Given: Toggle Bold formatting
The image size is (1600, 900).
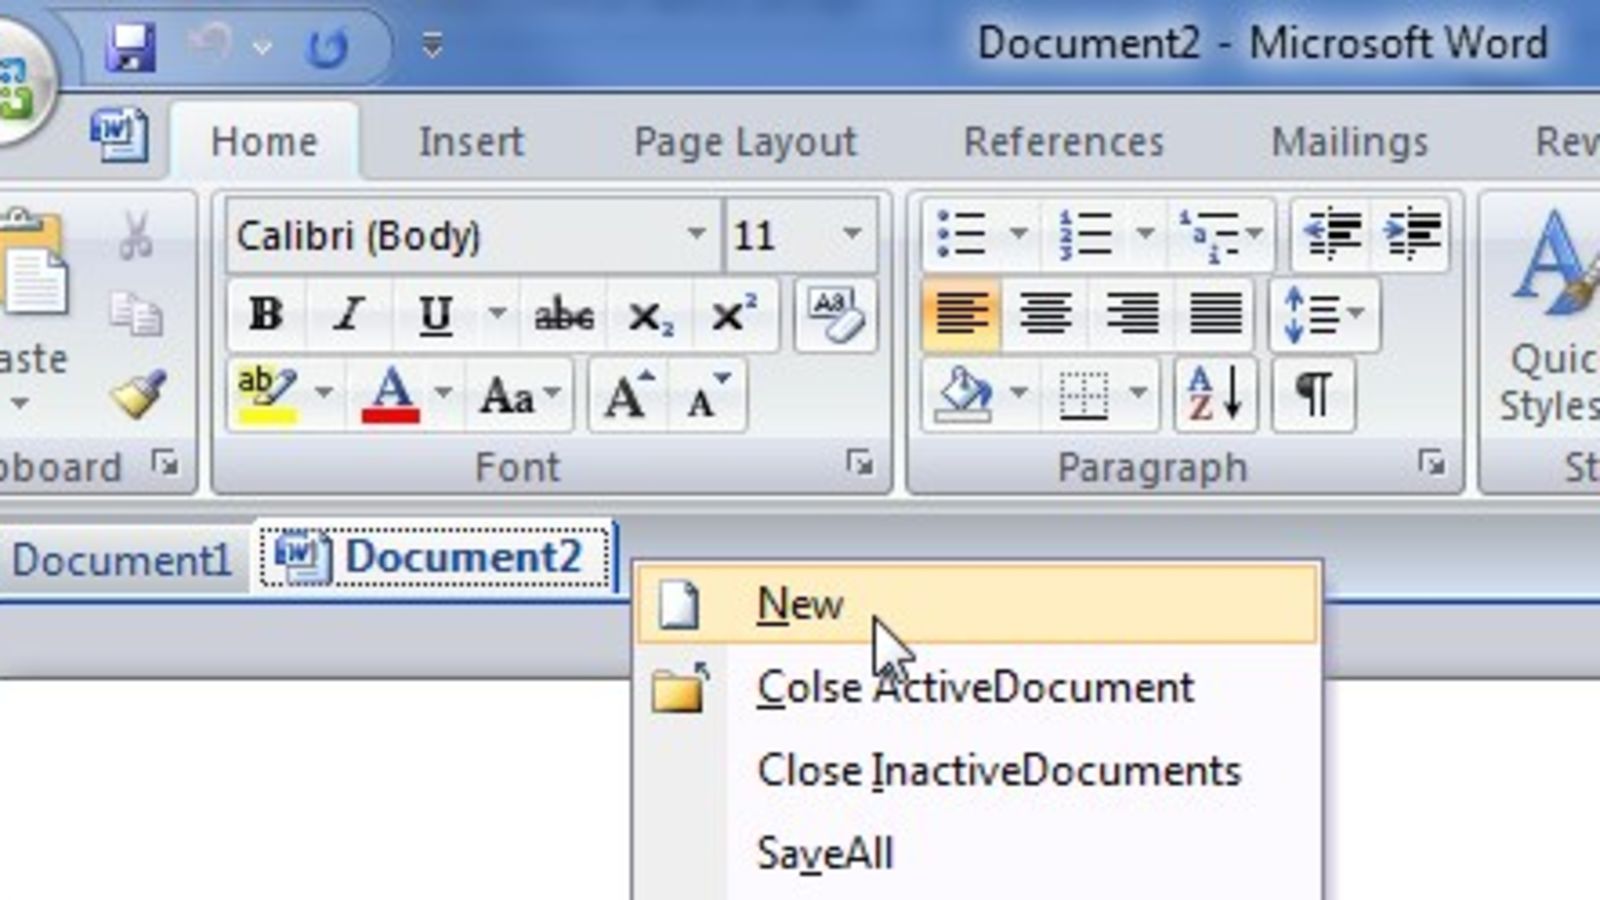Looking at the screenshot, I should 266,315.
